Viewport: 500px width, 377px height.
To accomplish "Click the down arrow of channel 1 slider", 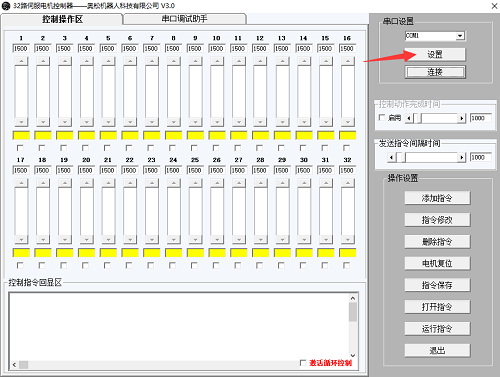I will tap(21, 122).
